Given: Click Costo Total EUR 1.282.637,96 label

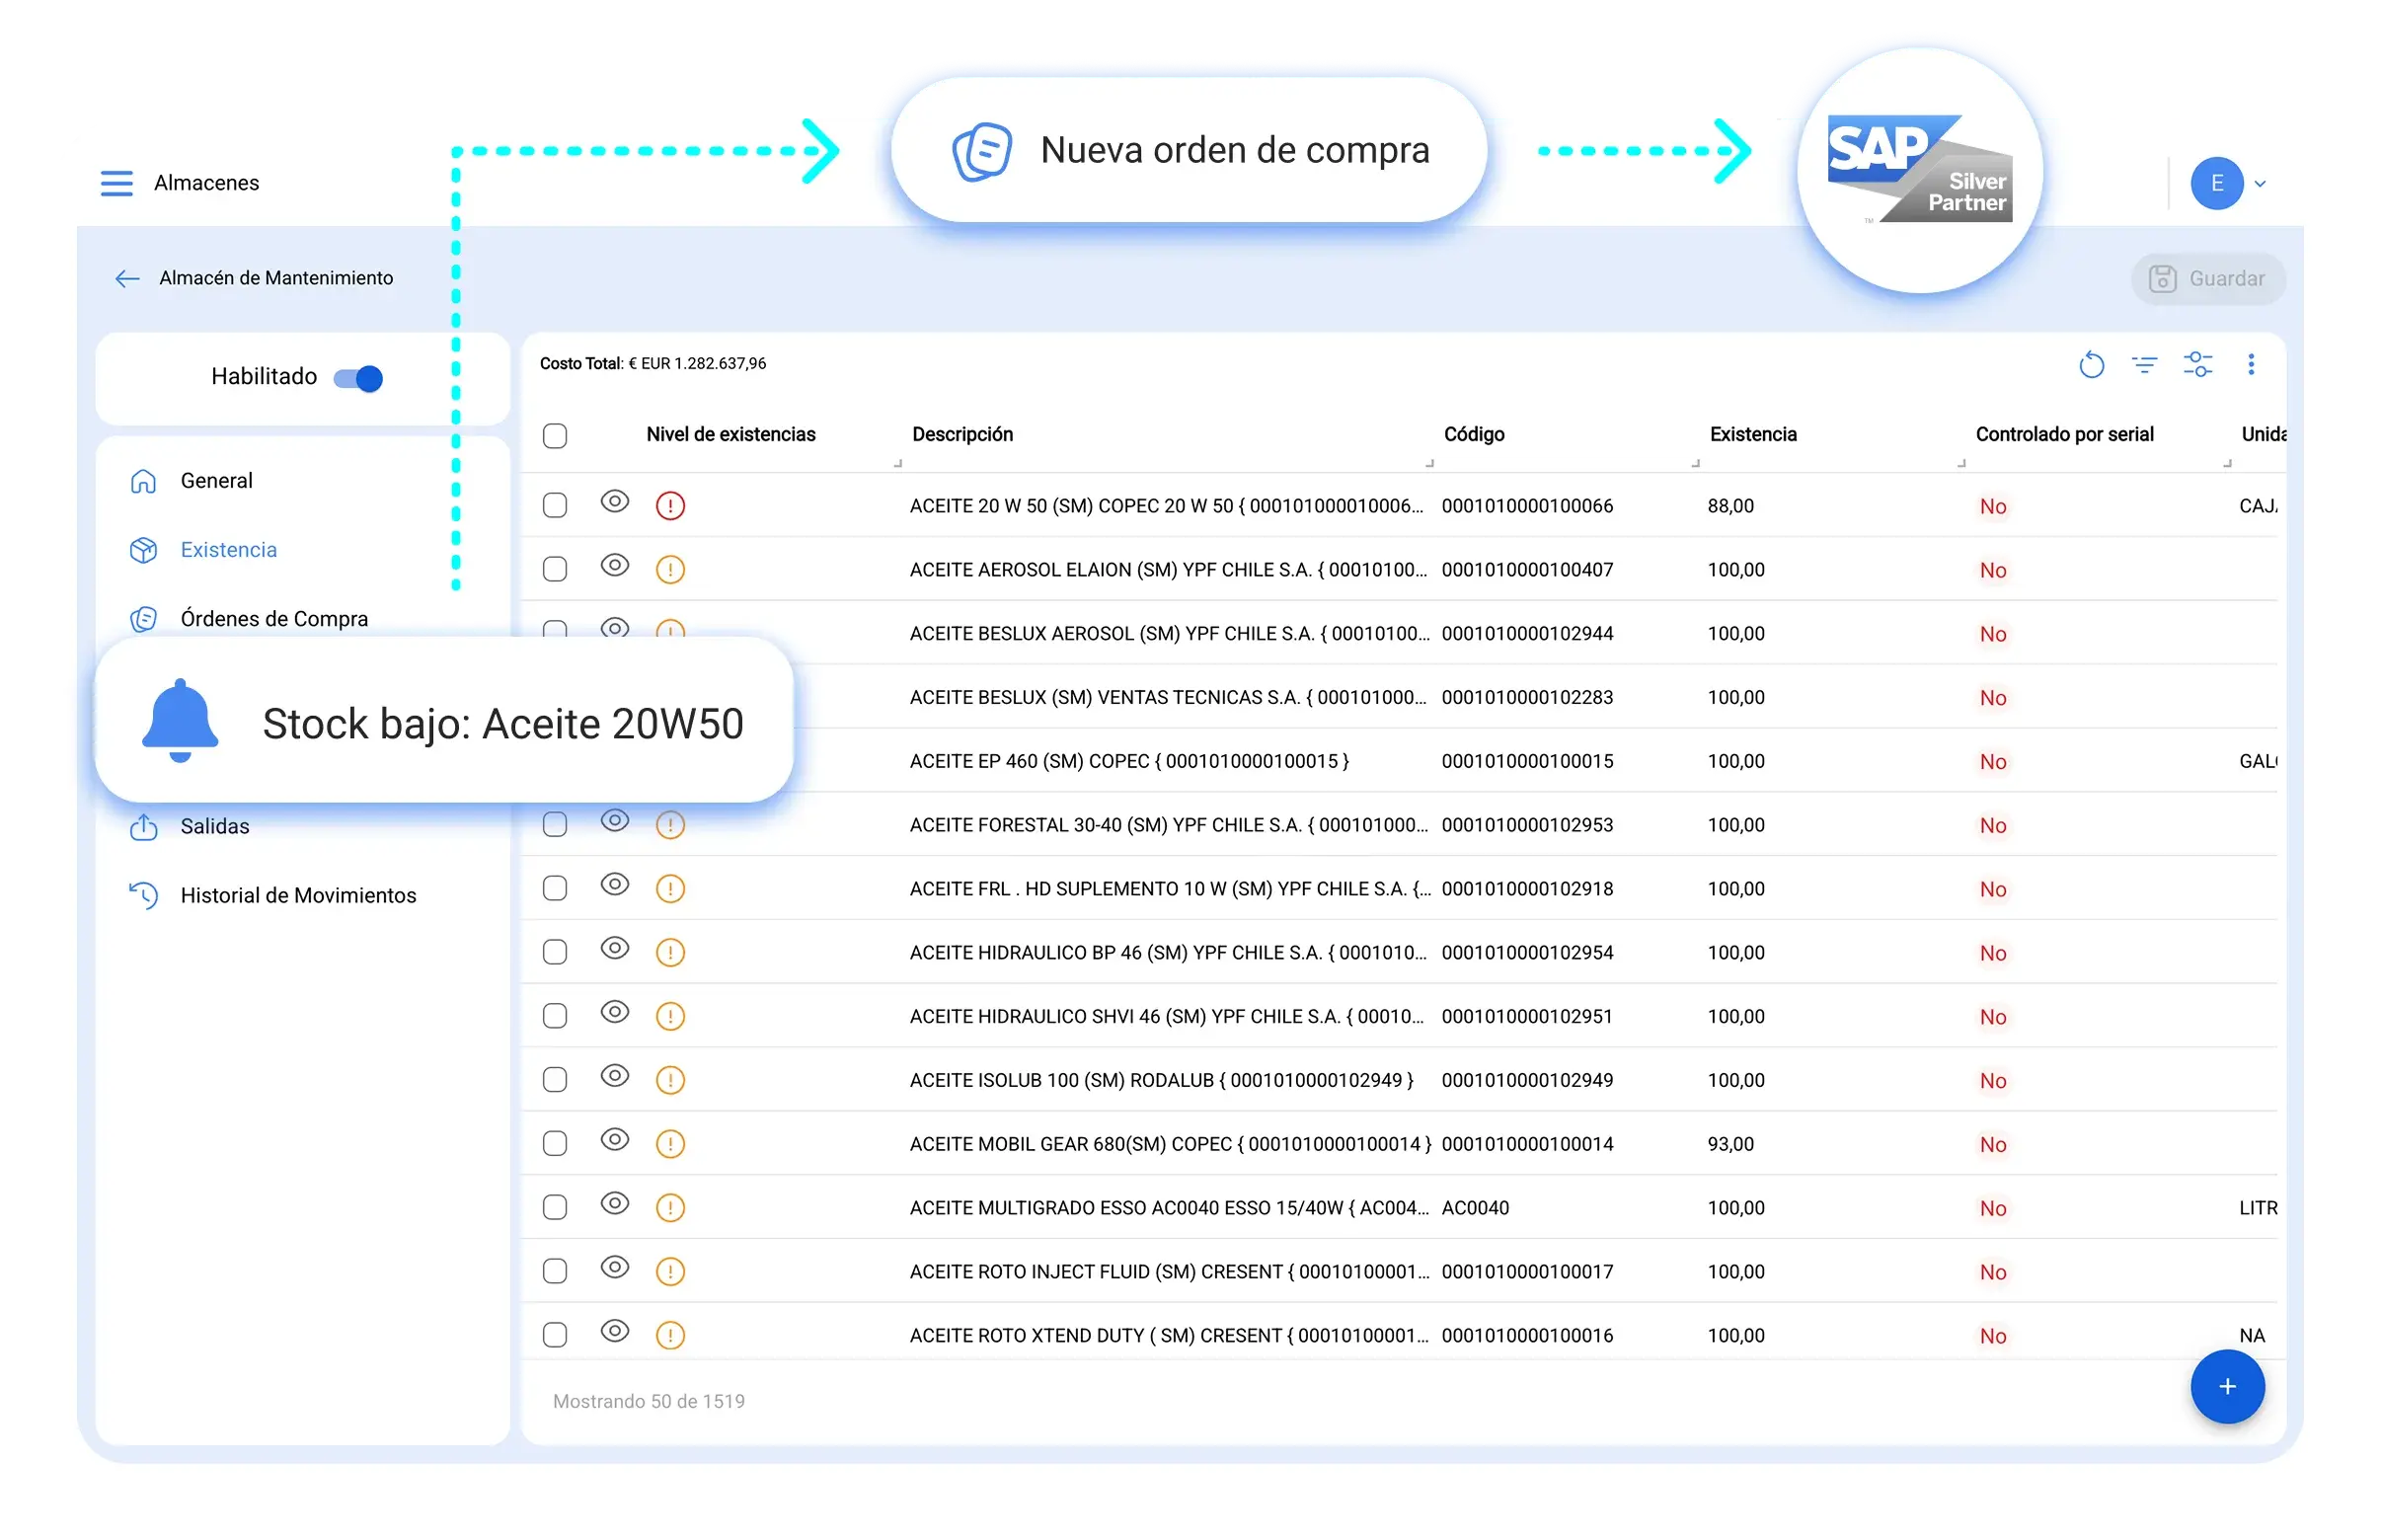Looking at the screenshot, I should (652, 364).
